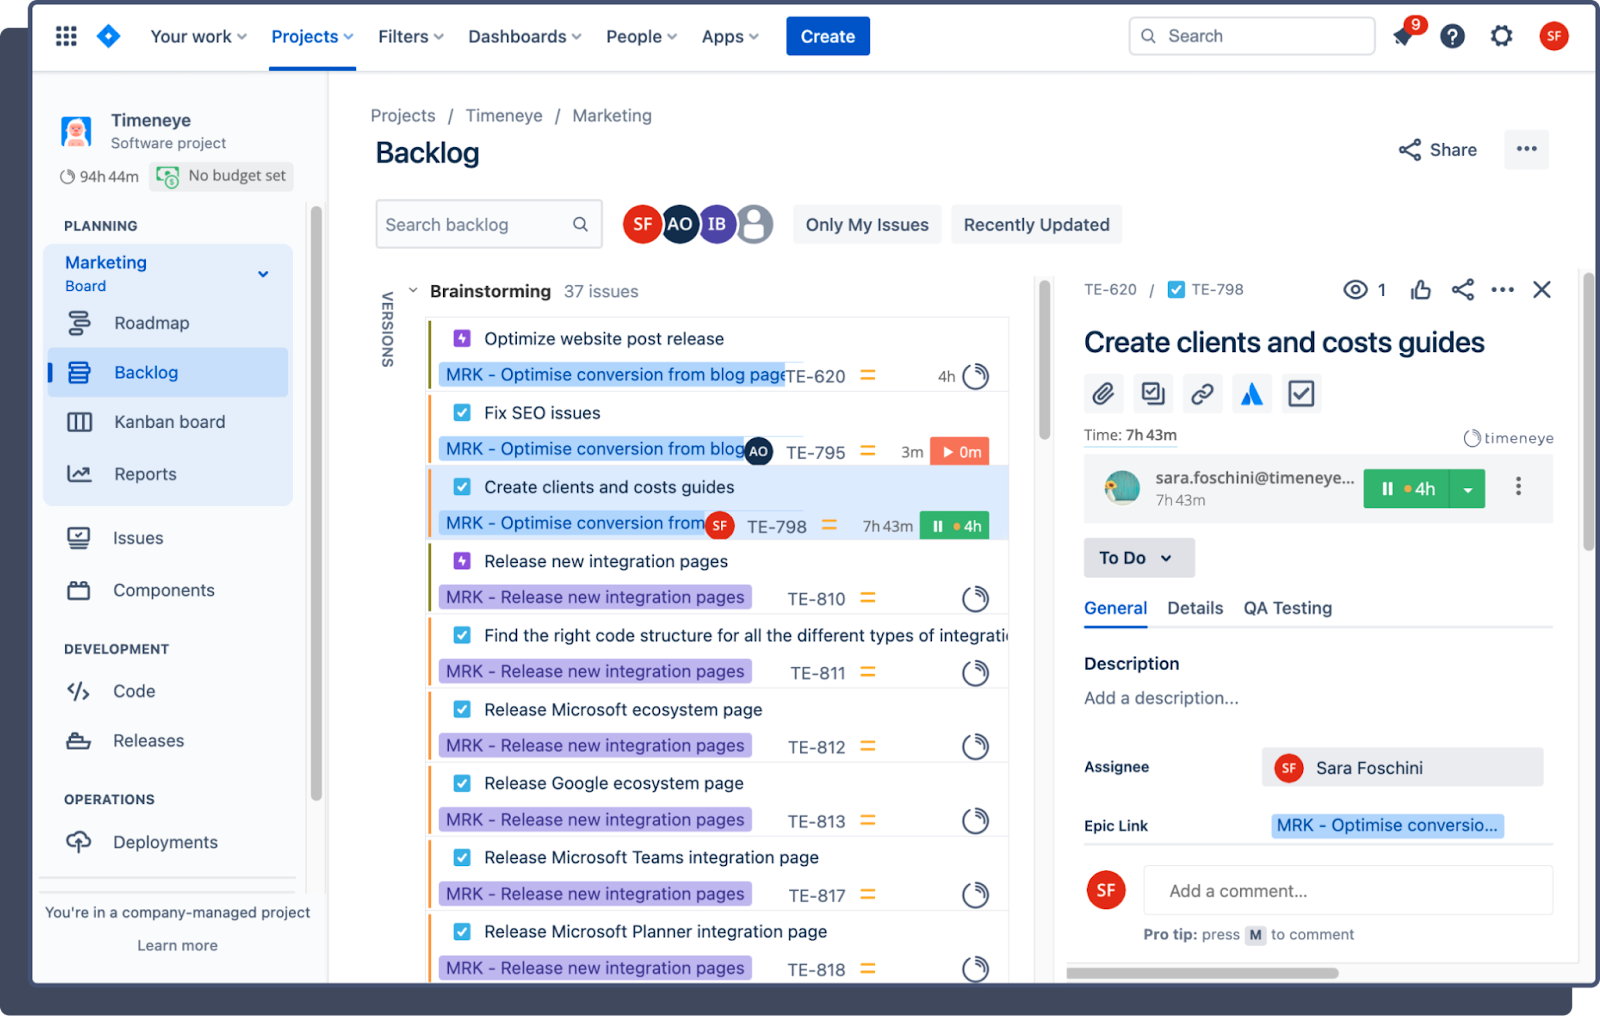The height and width of the screenshot is (1016, 1600).
Task: Pause the green 4h timer in issue panel
Action: point(1406,489)
